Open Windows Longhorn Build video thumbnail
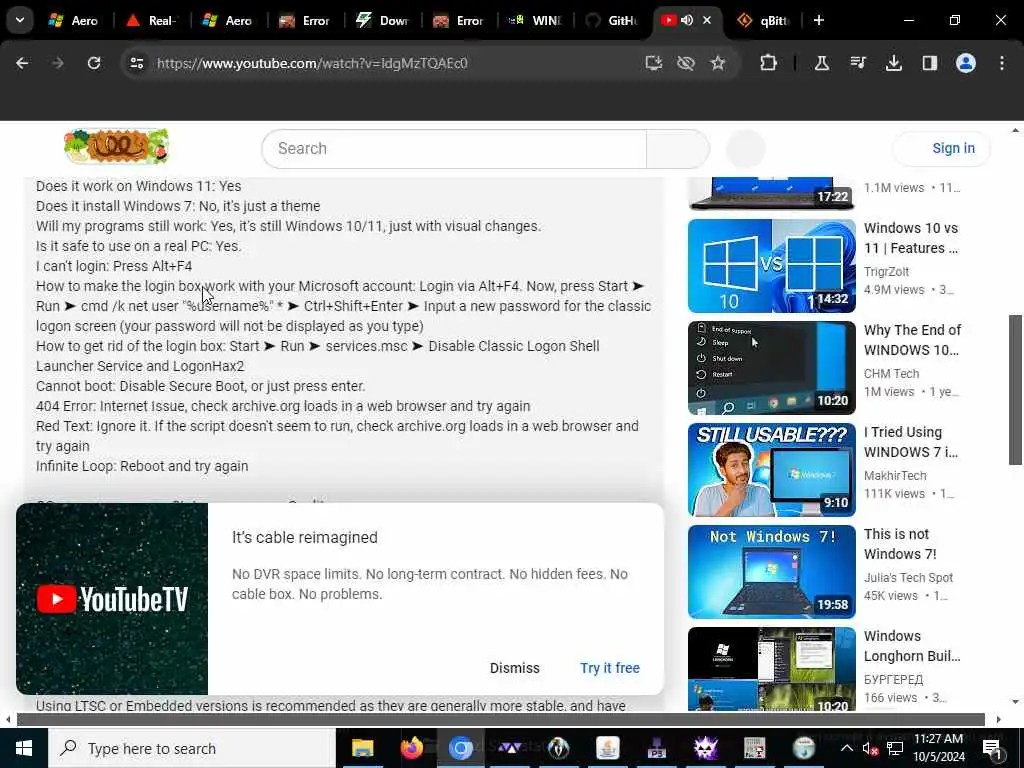Screen dimensions: 1024x768 [771, 669]
